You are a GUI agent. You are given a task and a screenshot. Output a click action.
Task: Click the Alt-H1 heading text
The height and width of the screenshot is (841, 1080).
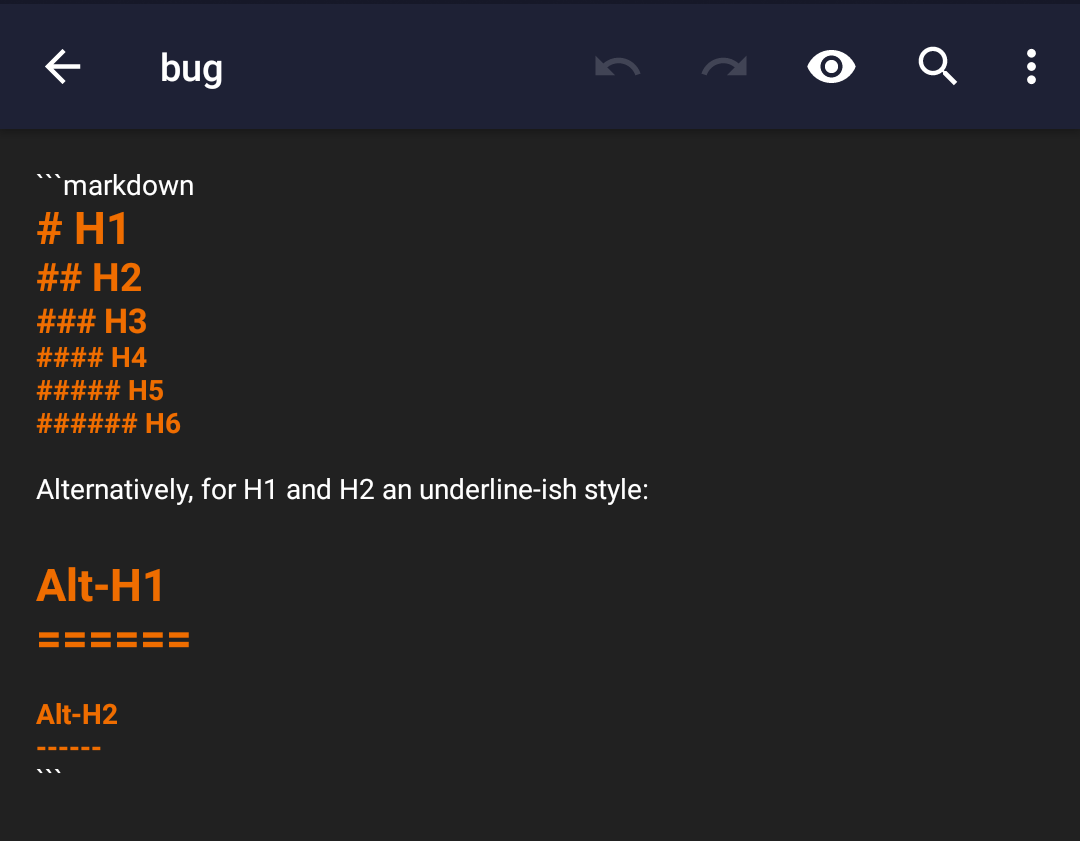100,585
